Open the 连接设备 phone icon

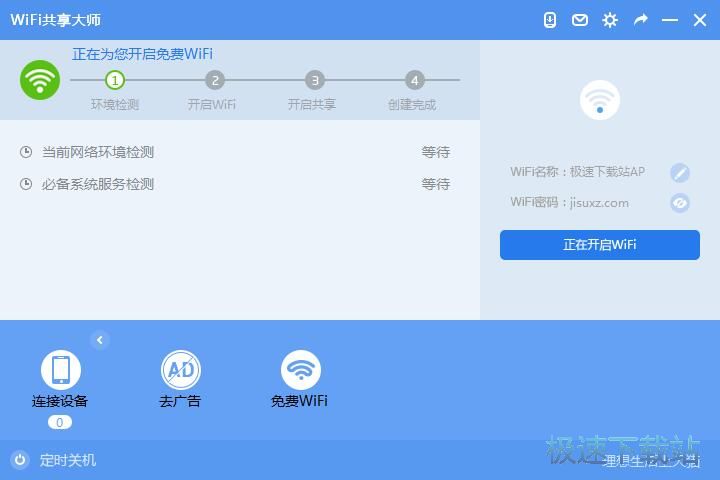point(60,370)
